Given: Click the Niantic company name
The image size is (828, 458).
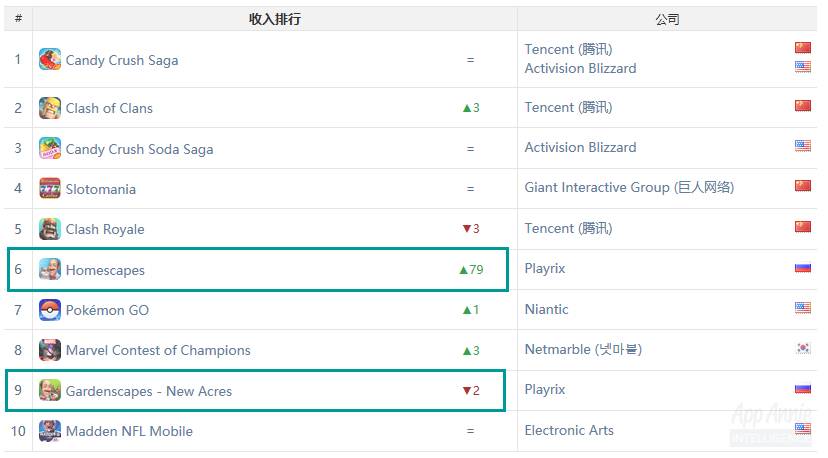Looking at the screenshot, I should tap(546, 310).
